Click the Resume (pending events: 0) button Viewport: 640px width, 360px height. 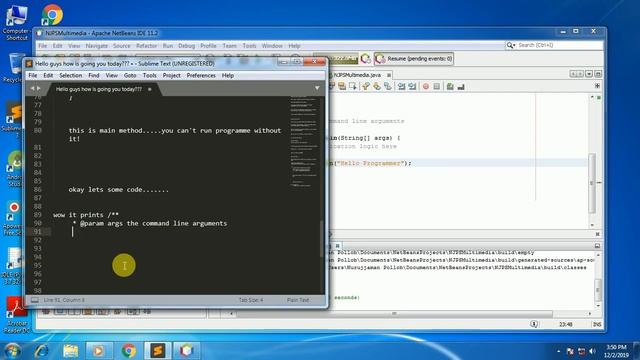(x=414, y=59)
